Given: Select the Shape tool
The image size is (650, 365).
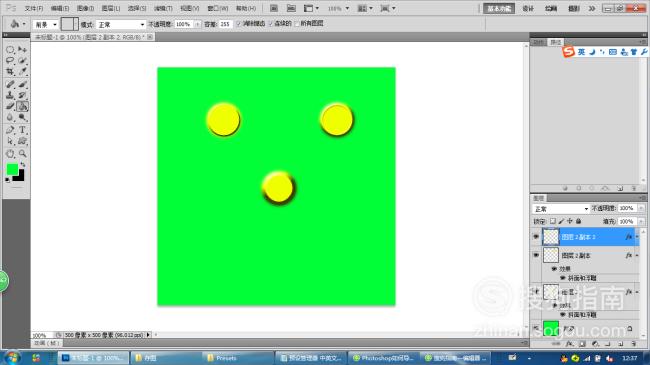Looking at the screenshot, I should (x=22, y=141).
